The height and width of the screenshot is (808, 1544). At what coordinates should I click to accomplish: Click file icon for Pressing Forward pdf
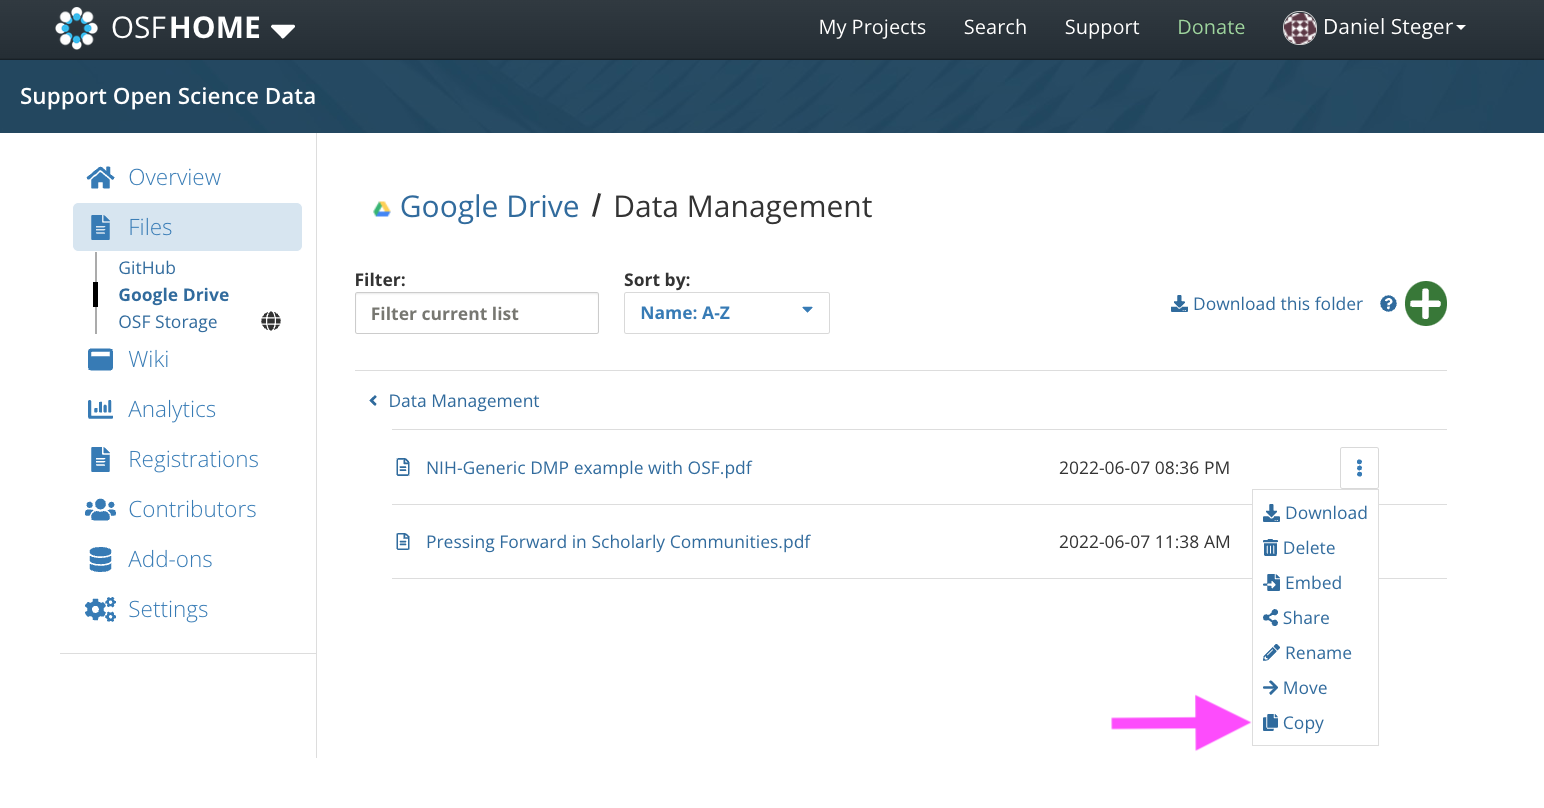coord(403,541)
